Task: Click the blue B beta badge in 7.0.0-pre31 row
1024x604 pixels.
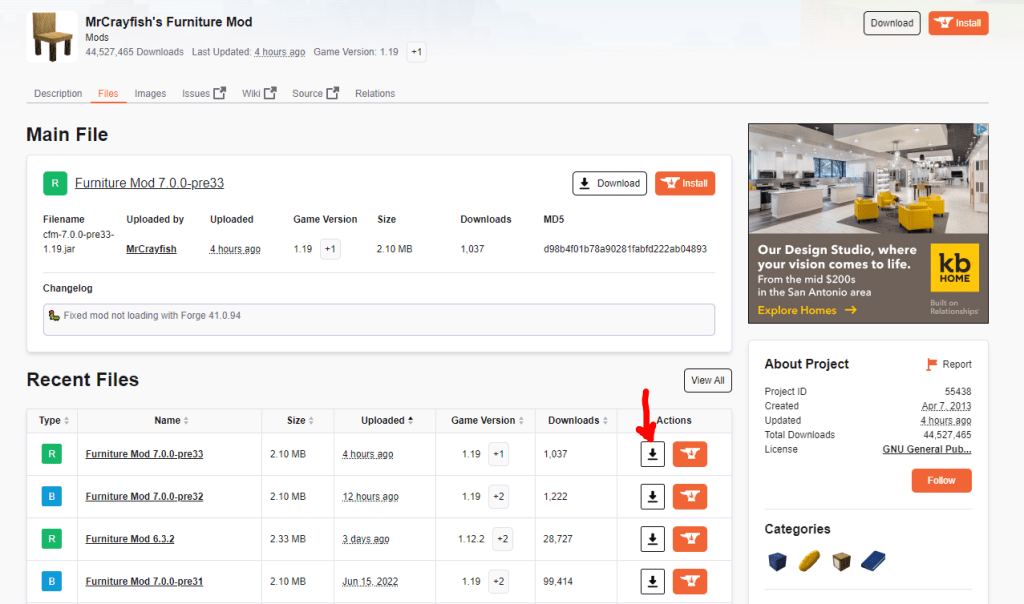Action: 52,581
